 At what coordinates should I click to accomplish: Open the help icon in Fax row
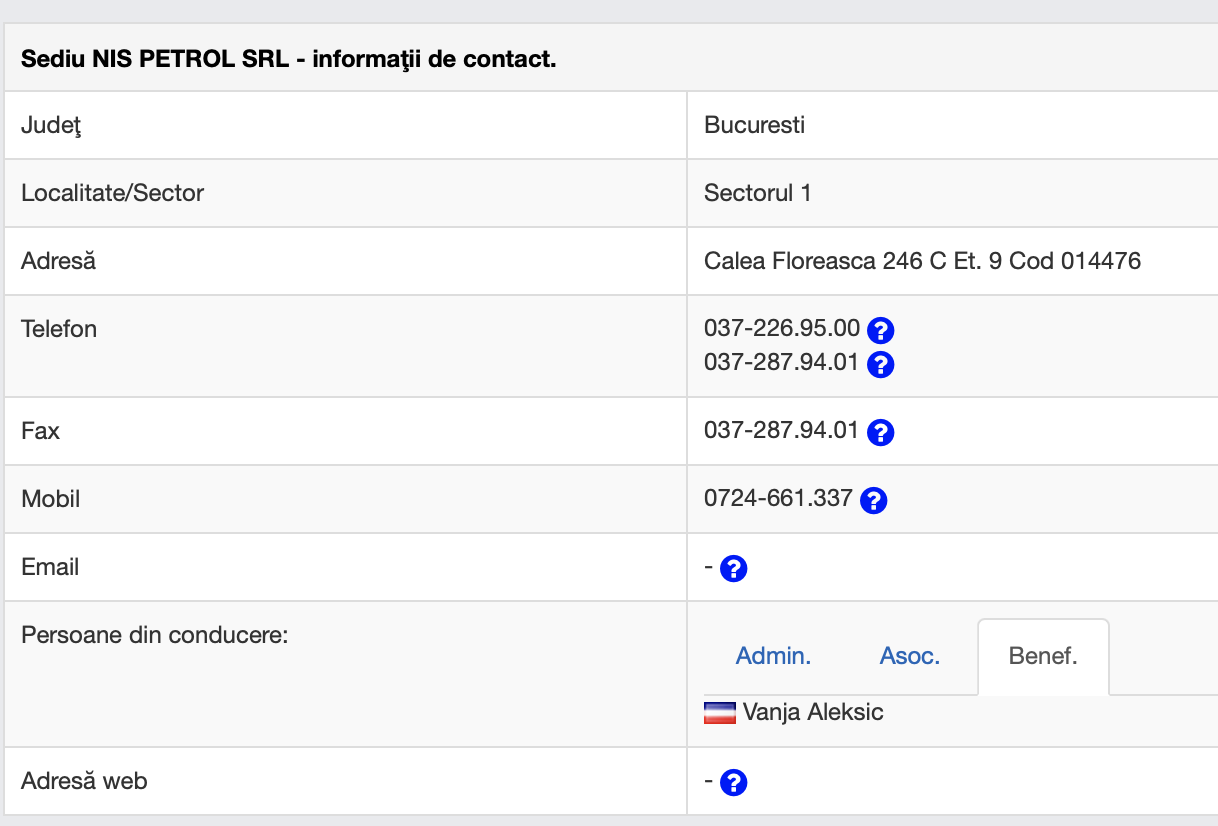880,432
